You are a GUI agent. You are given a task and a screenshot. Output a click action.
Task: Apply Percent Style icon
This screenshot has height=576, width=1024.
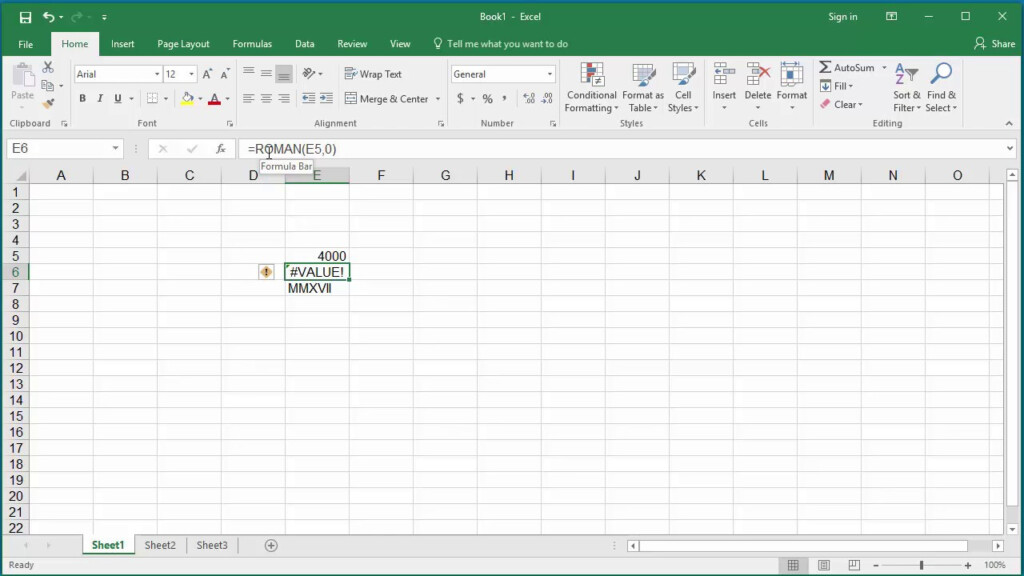tap(487, 99)
